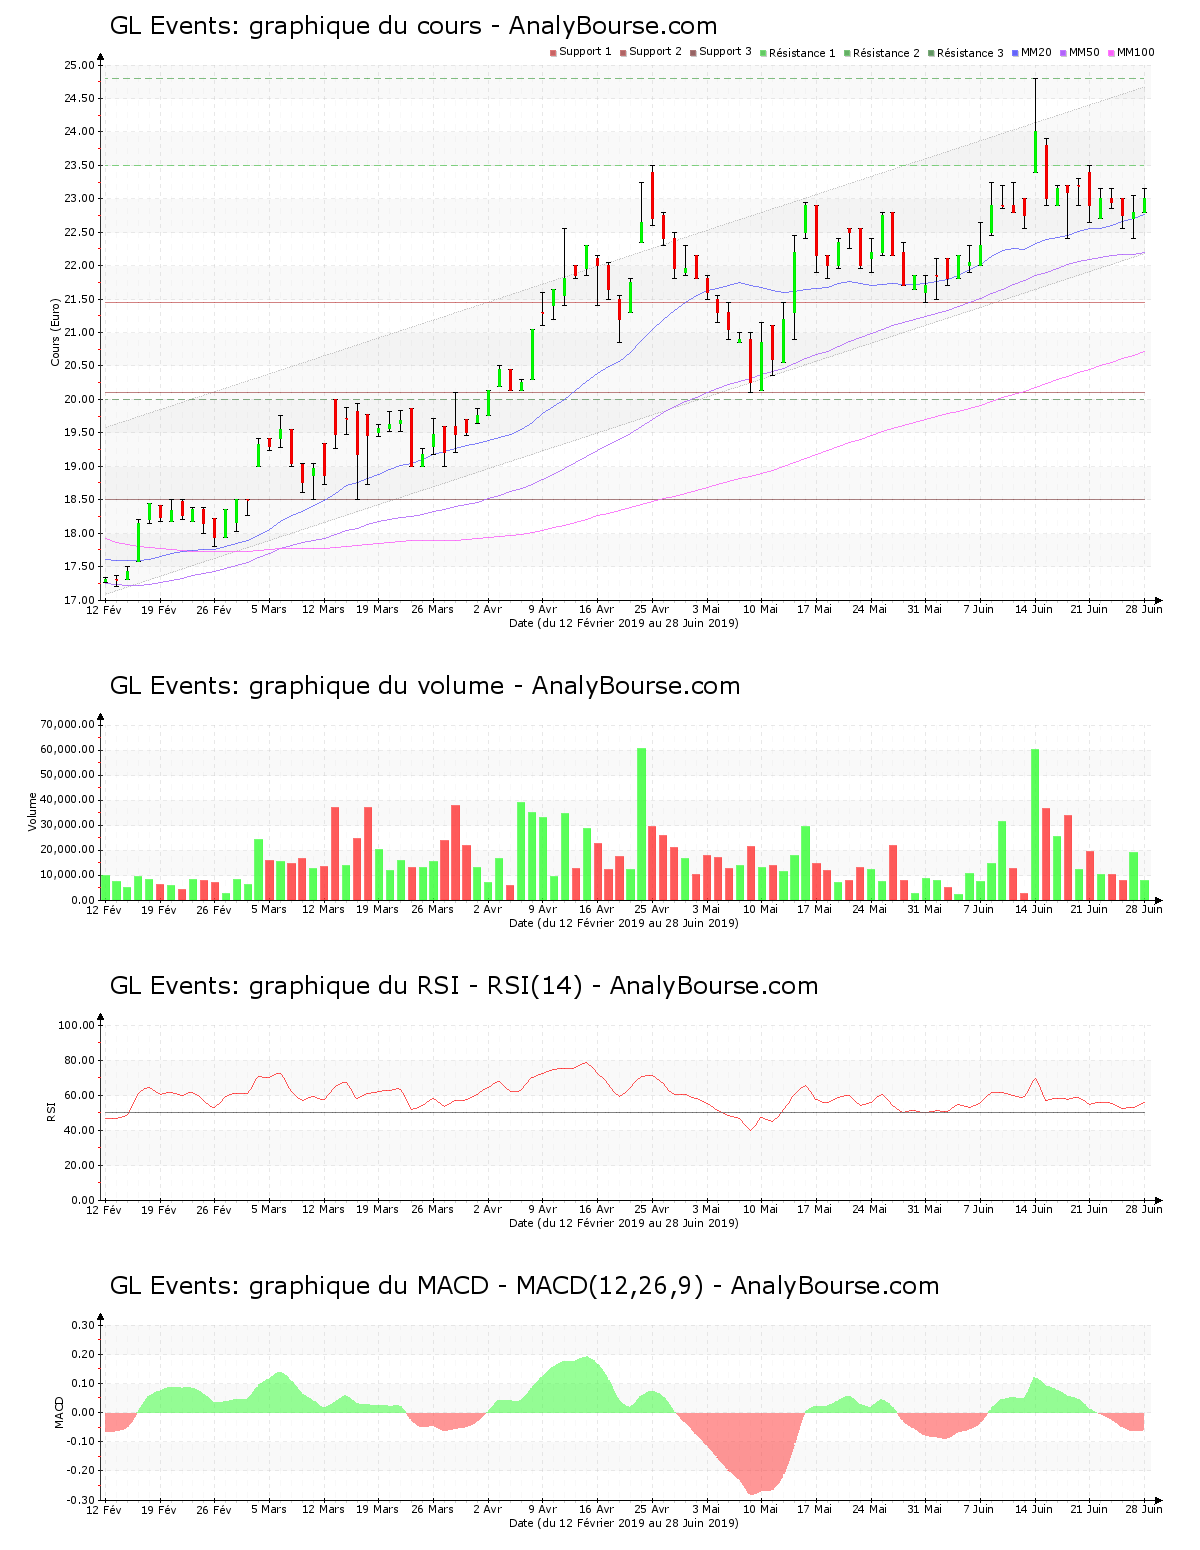
Task: Click the price chart's date range caption
Action: tap(624, 623)
